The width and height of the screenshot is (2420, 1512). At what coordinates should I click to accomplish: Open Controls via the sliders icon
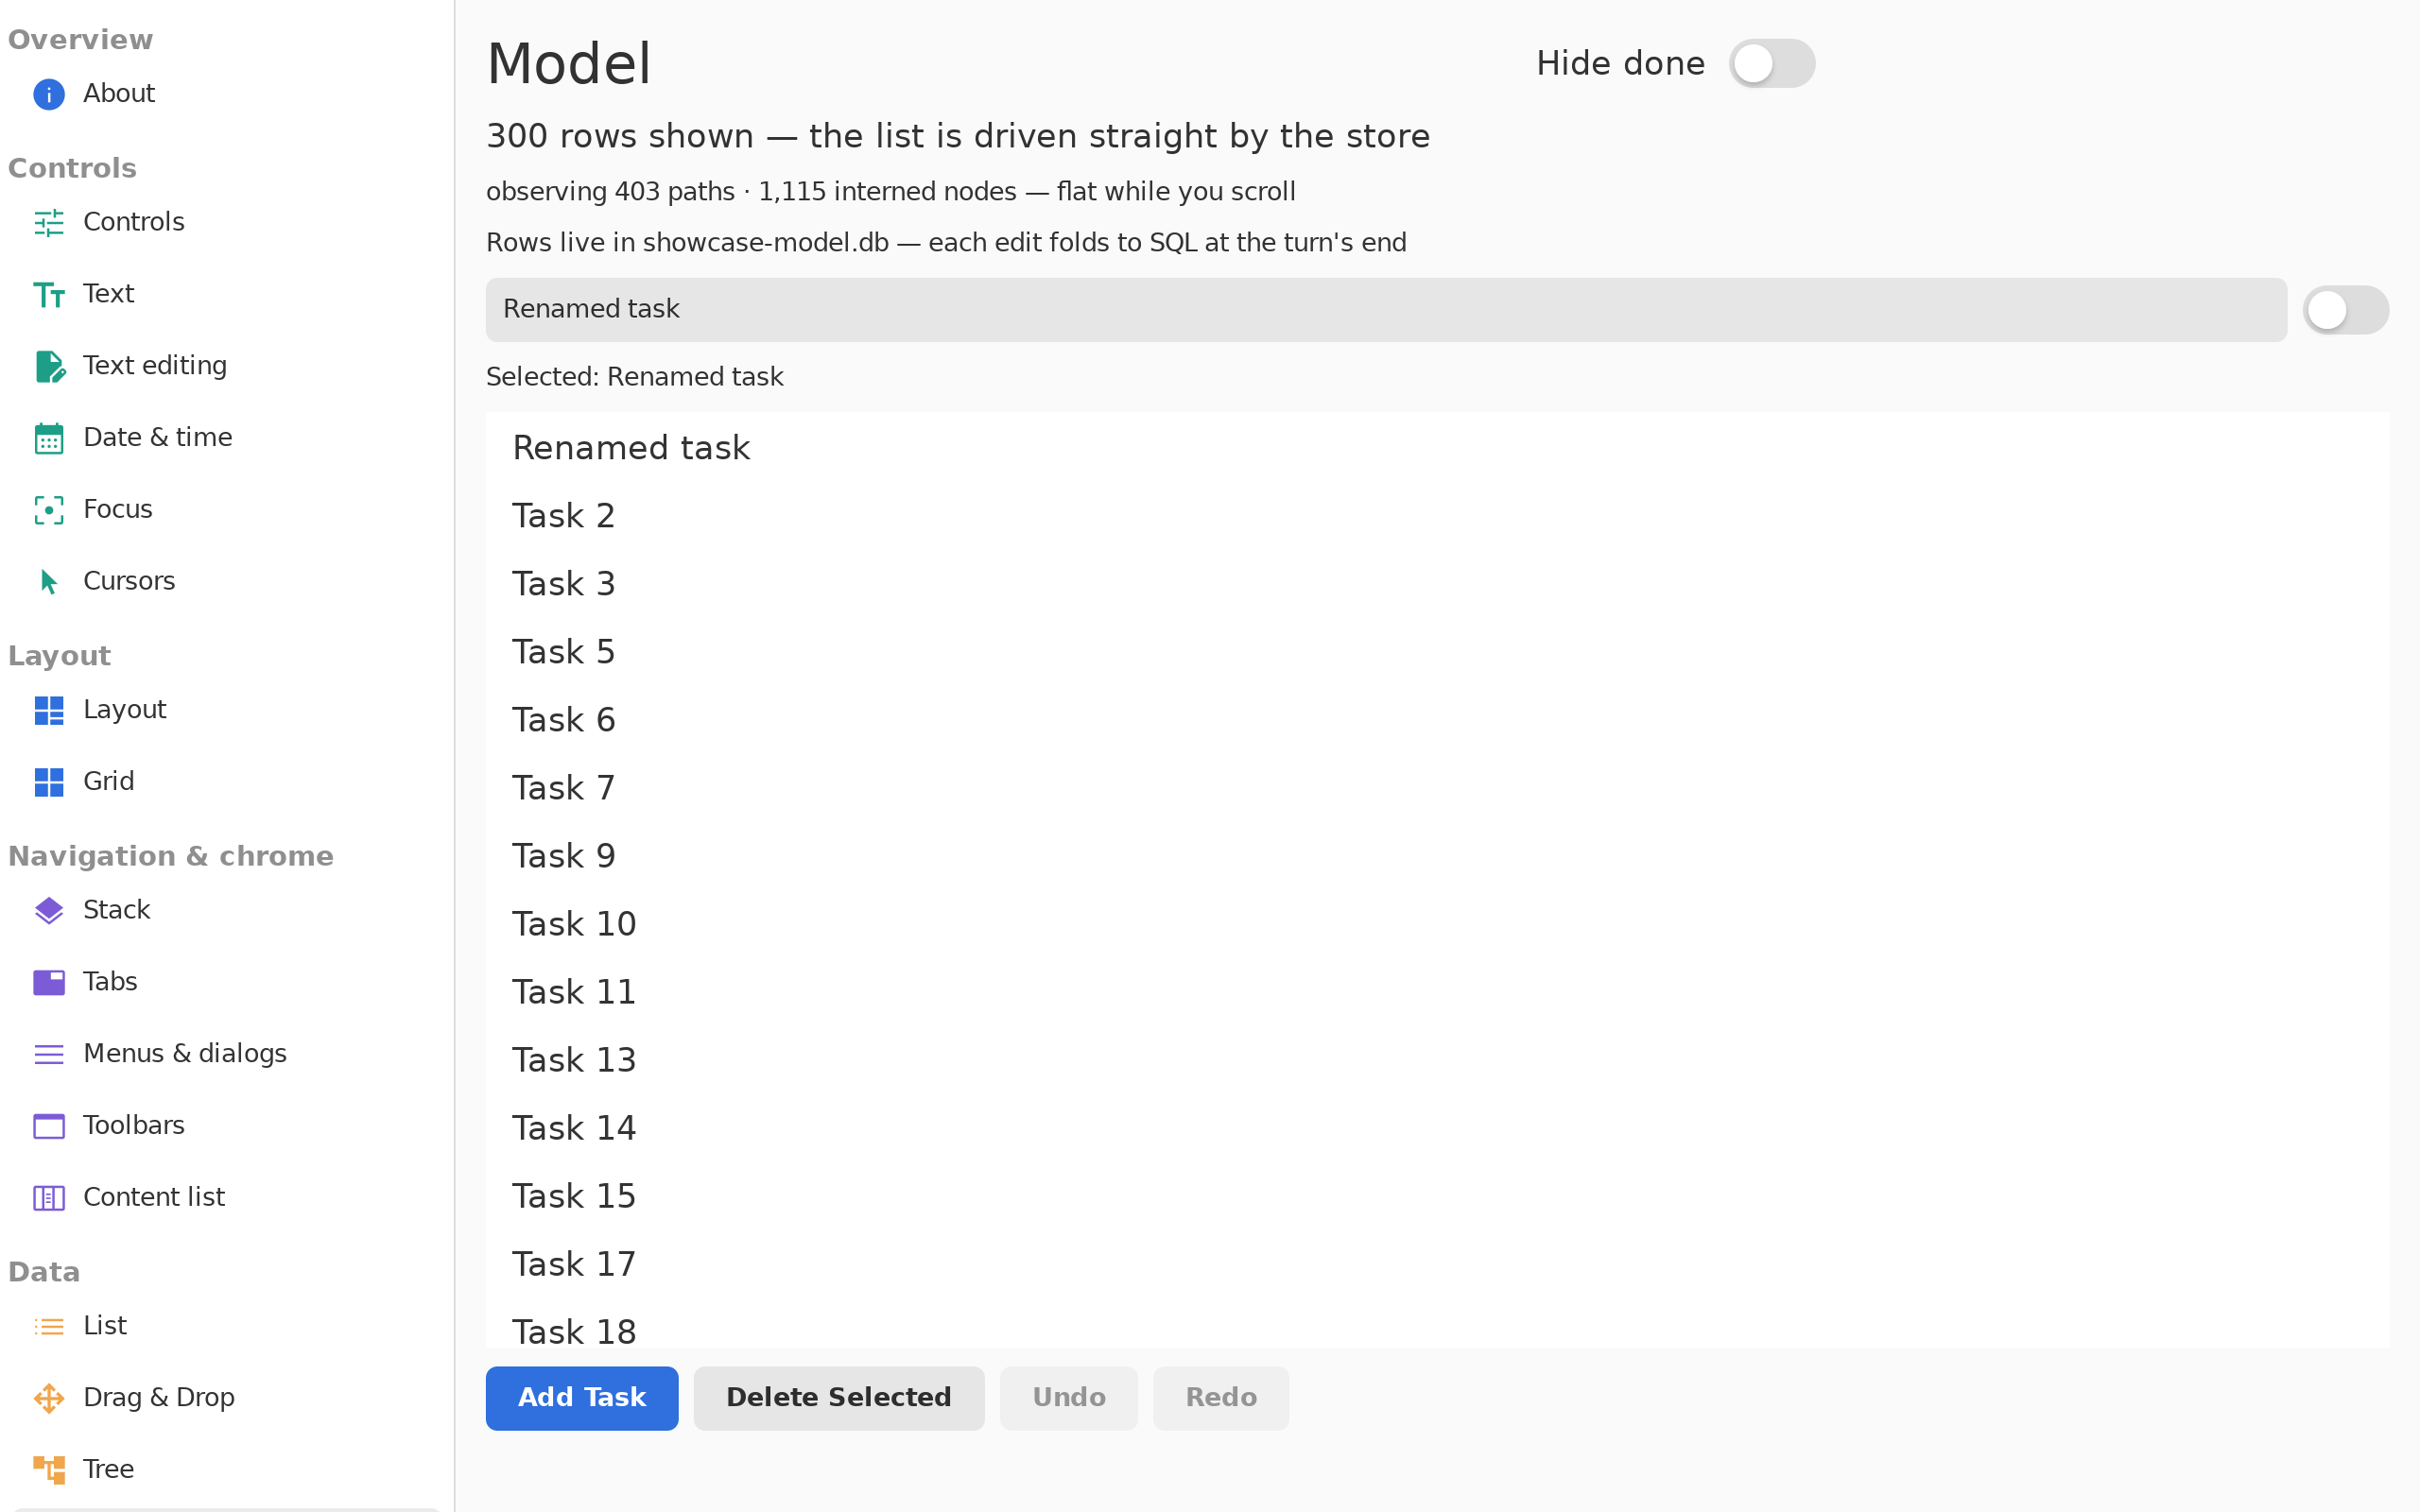coord(48,222)
